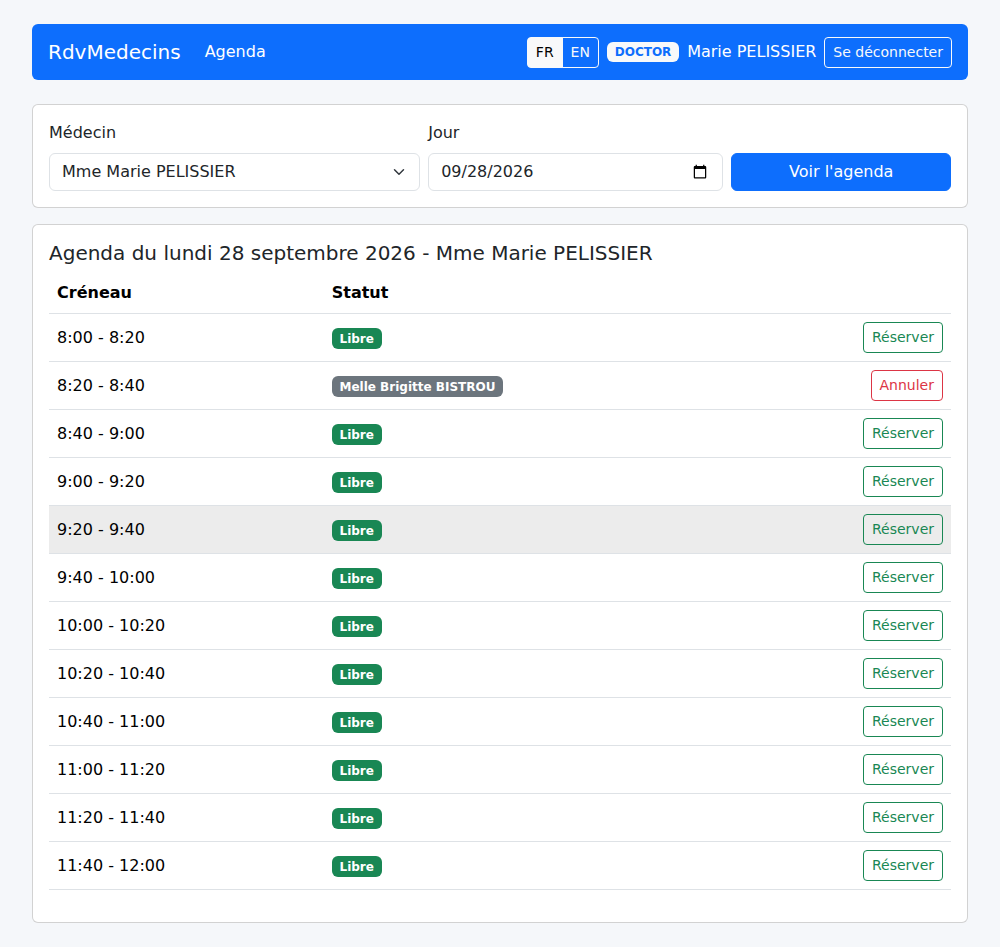
Task: Open the calendar picker icon in Jour field
Action: [700, 172]
